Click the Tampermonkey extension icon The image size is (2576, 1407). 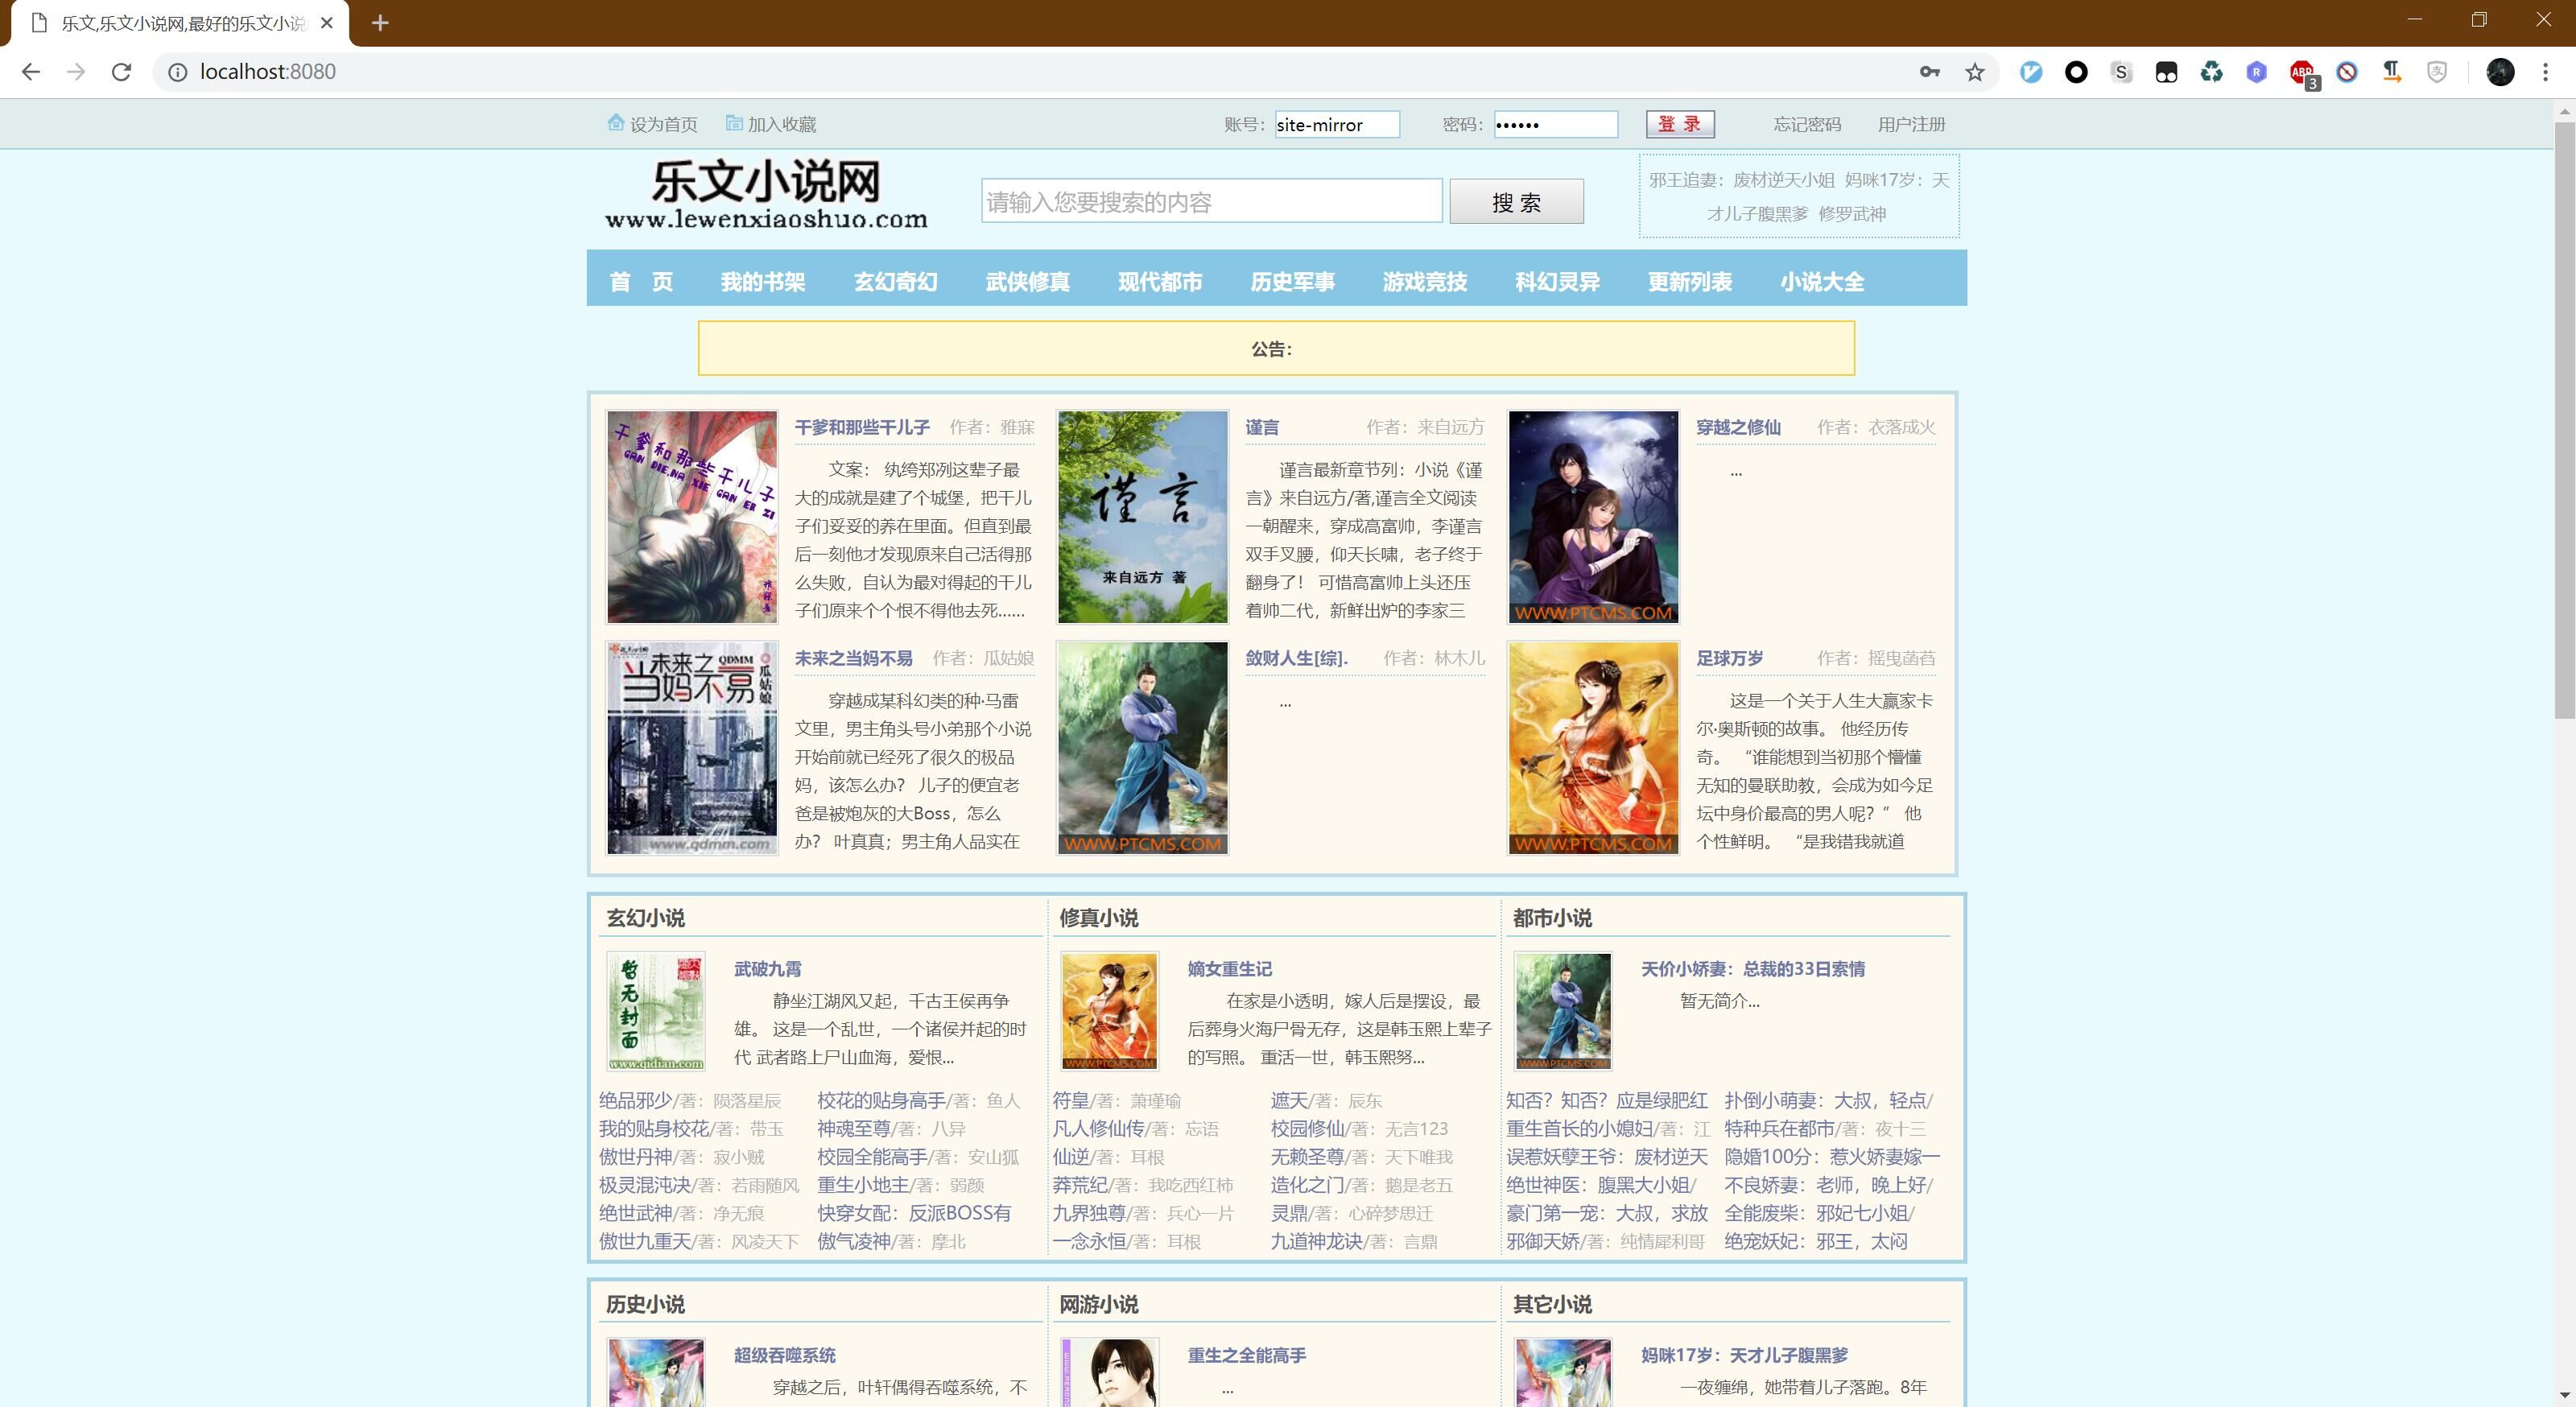(2166, 72)
